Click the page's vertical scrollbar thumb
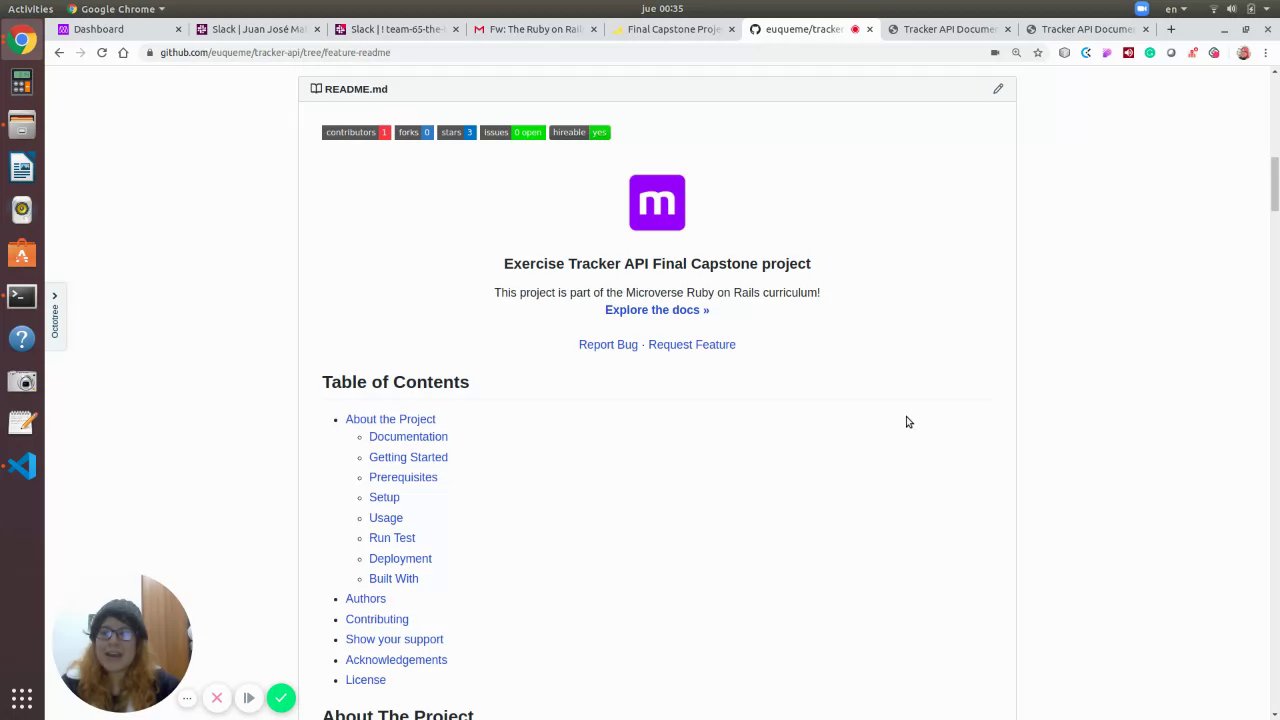Screen dimensions: 1280x720 pyautogui.click(x=1274, y=185)
